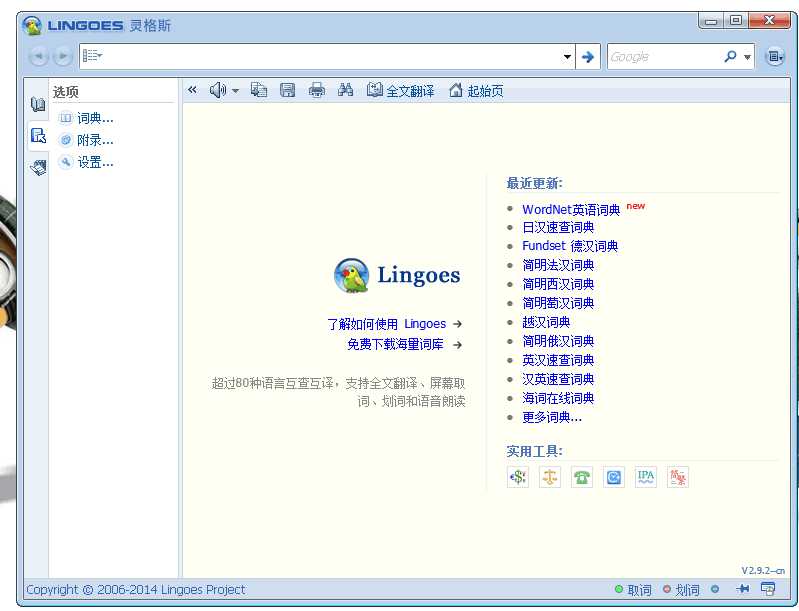Toggle the blue clipboard indicator in status bar
Viewport: 799px width, 611px height.
pos(715,589)
